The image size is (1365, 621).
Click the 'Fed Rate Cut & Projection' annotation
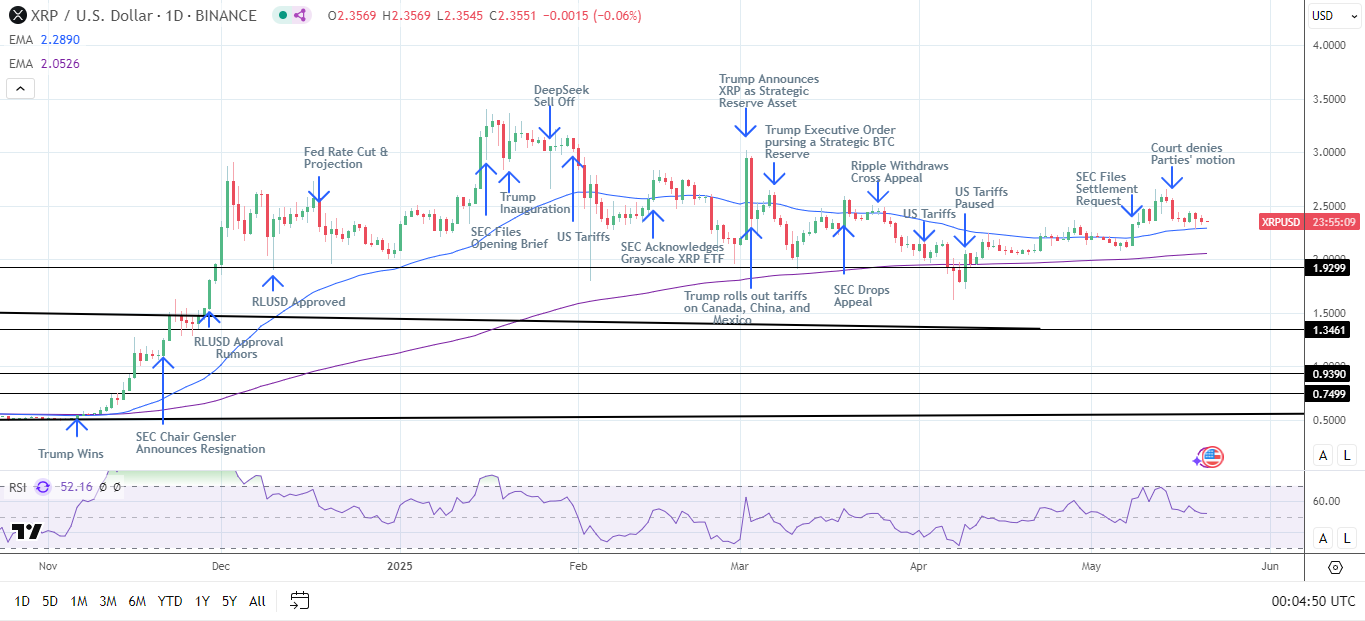pos(346,158)
